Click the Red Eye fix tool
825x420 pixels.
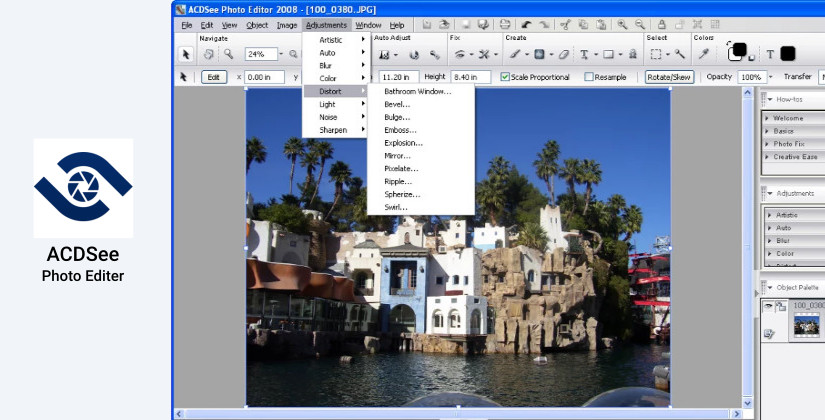(458, 54)
